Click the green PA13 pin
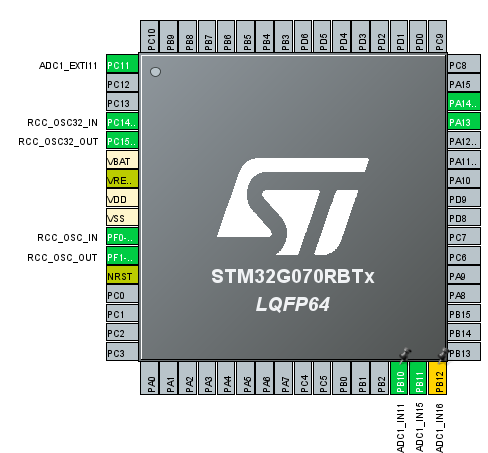This screenshot has height=453, width=488. 464,122
